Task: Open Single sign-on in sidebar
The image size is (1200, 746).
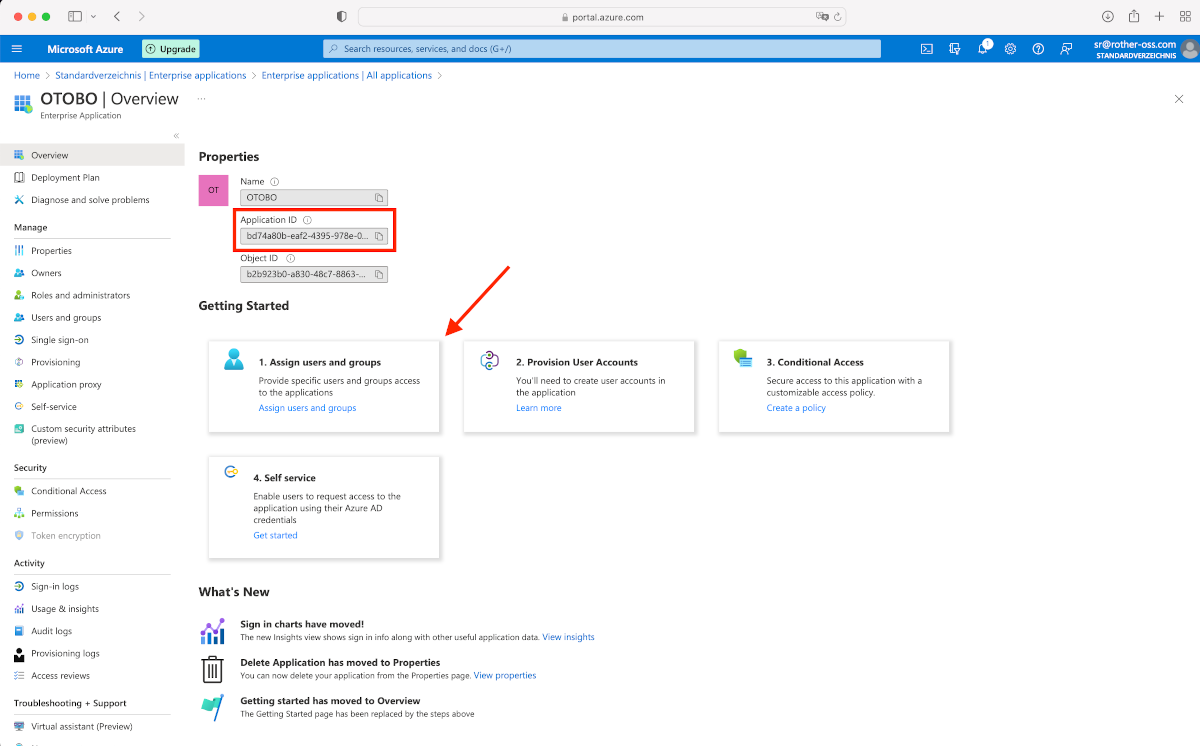Action: click(x=59, y=340)
